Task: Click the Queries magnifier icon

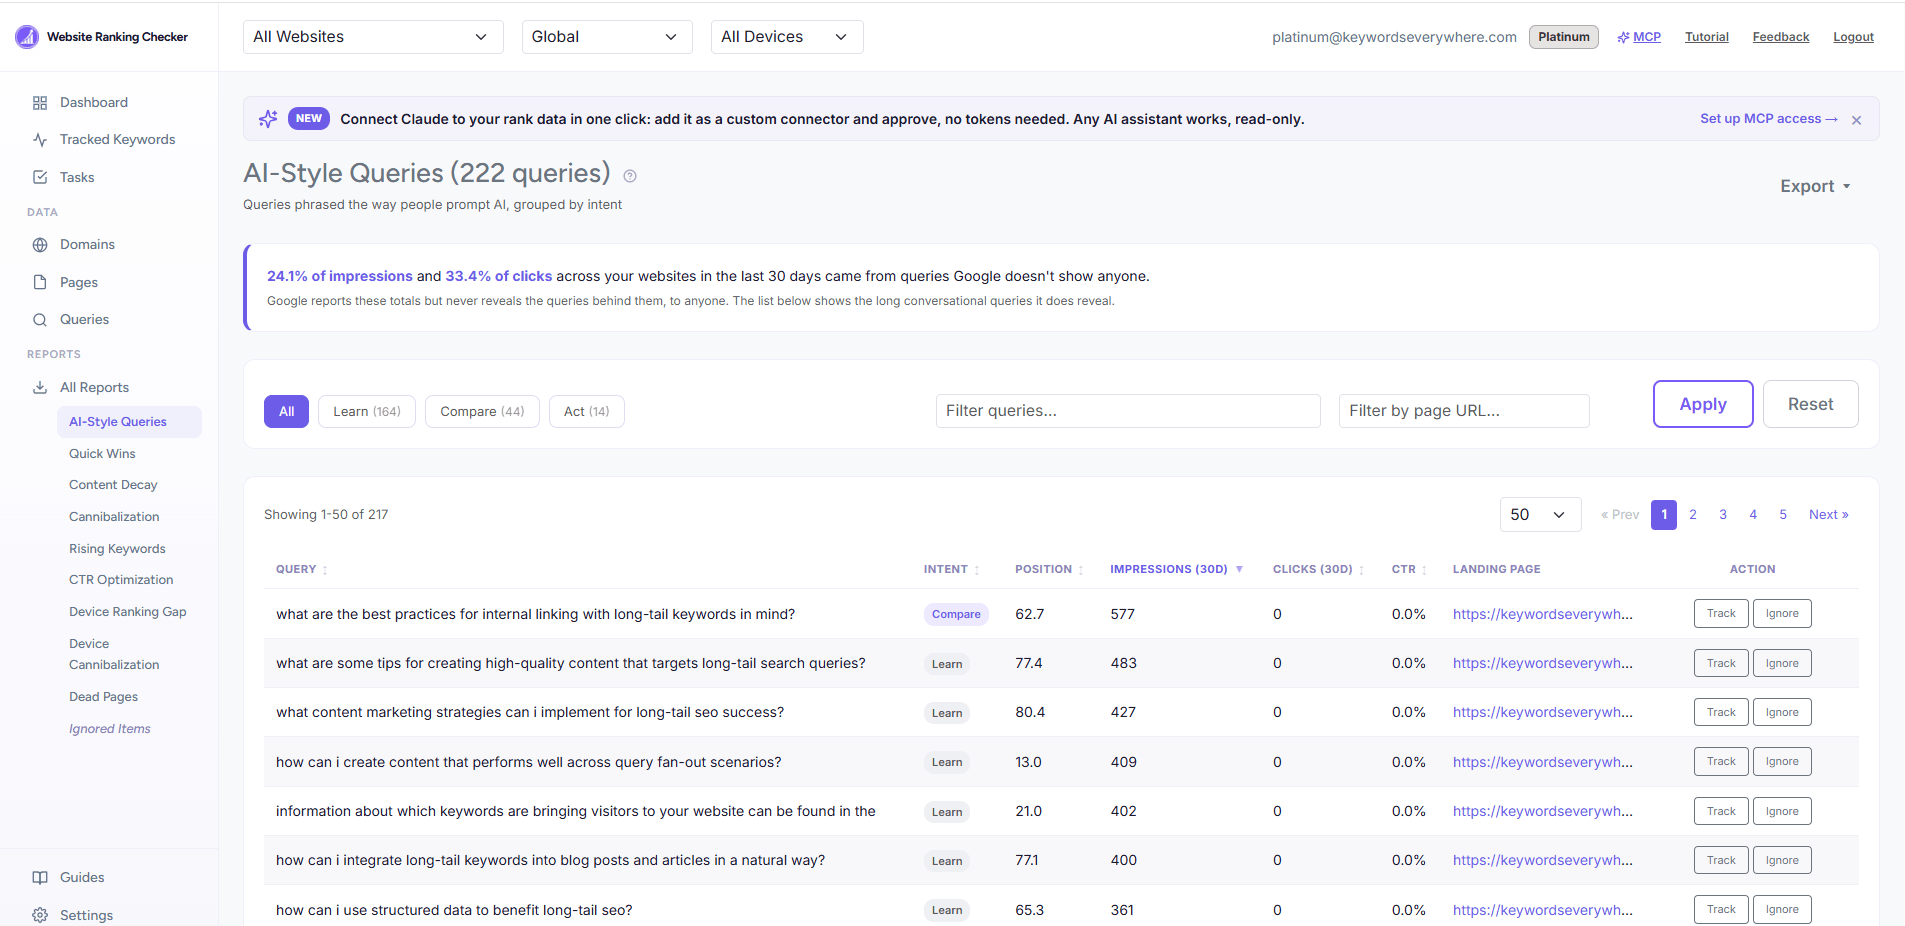Action: (x=40, y=320)
